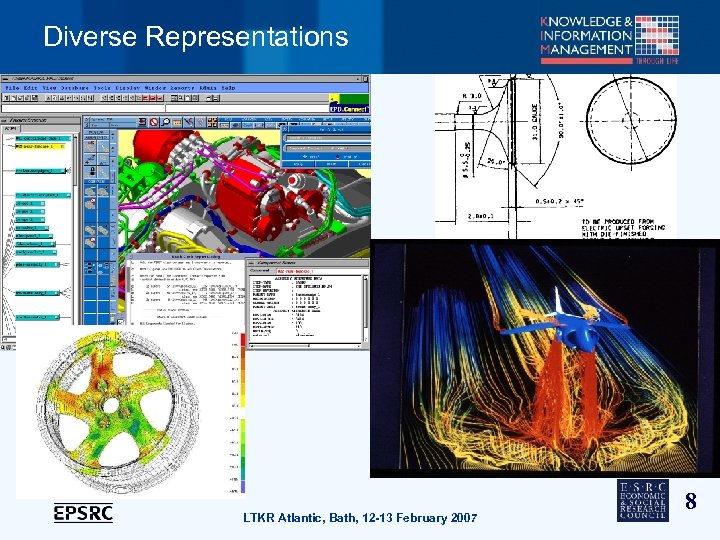Click the footer 'LTKR Atlantic, Bath, 12-13 February 2007'
Viewport: 720px width, 540px height.
tap(360, 518)
